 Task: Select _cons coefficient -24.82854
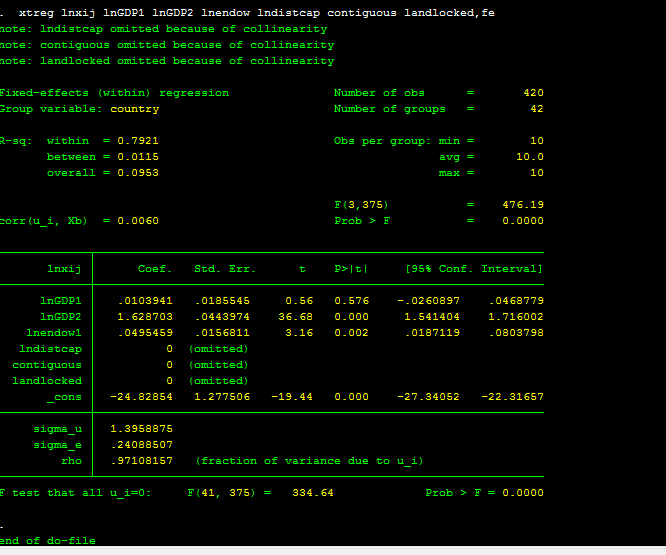pos(141,397)
